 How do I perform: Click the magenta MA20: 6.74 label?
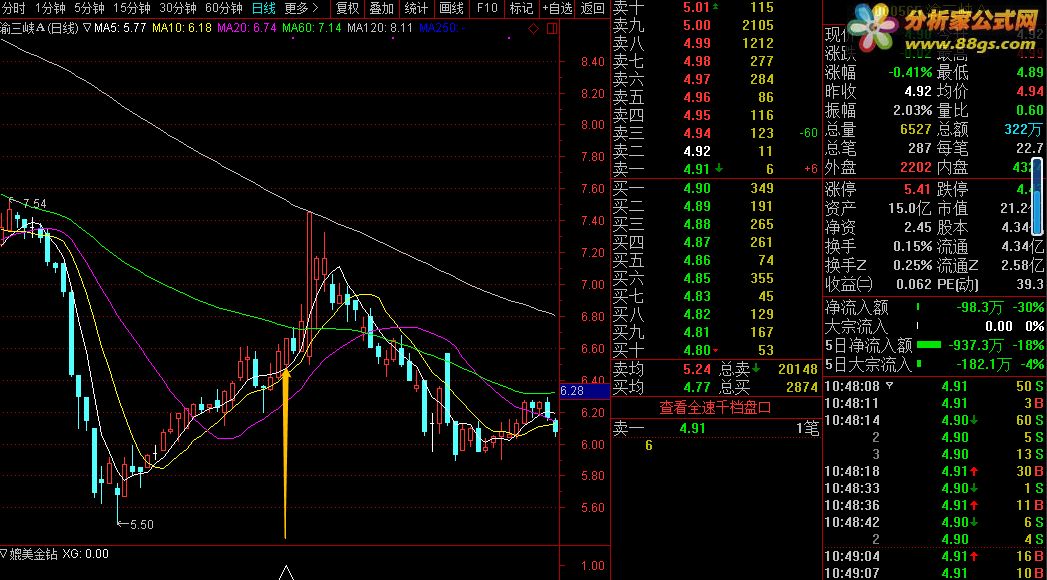point(246,28)
